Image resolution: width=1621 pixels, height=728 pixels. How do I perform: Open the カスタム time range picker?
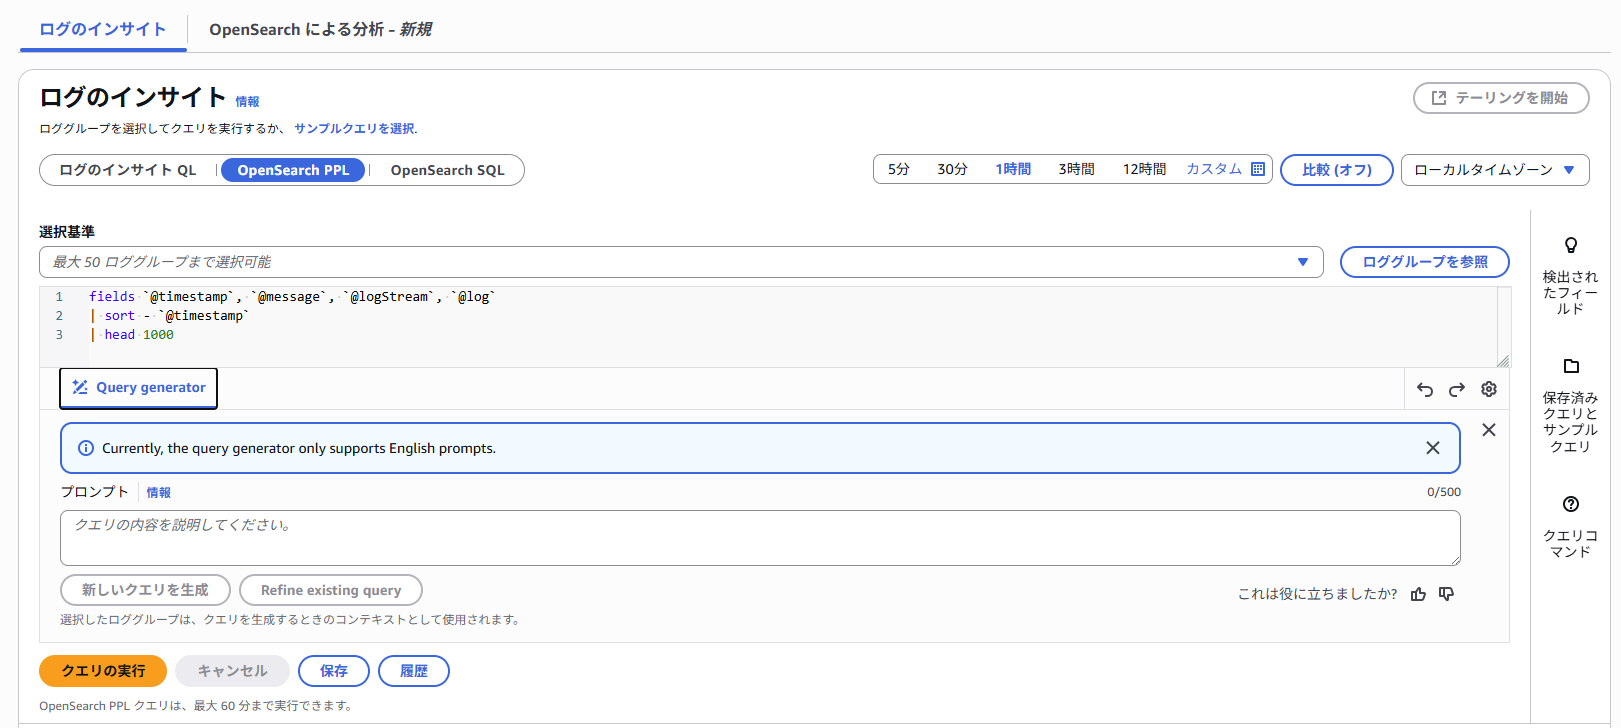tap(1226, 169)
